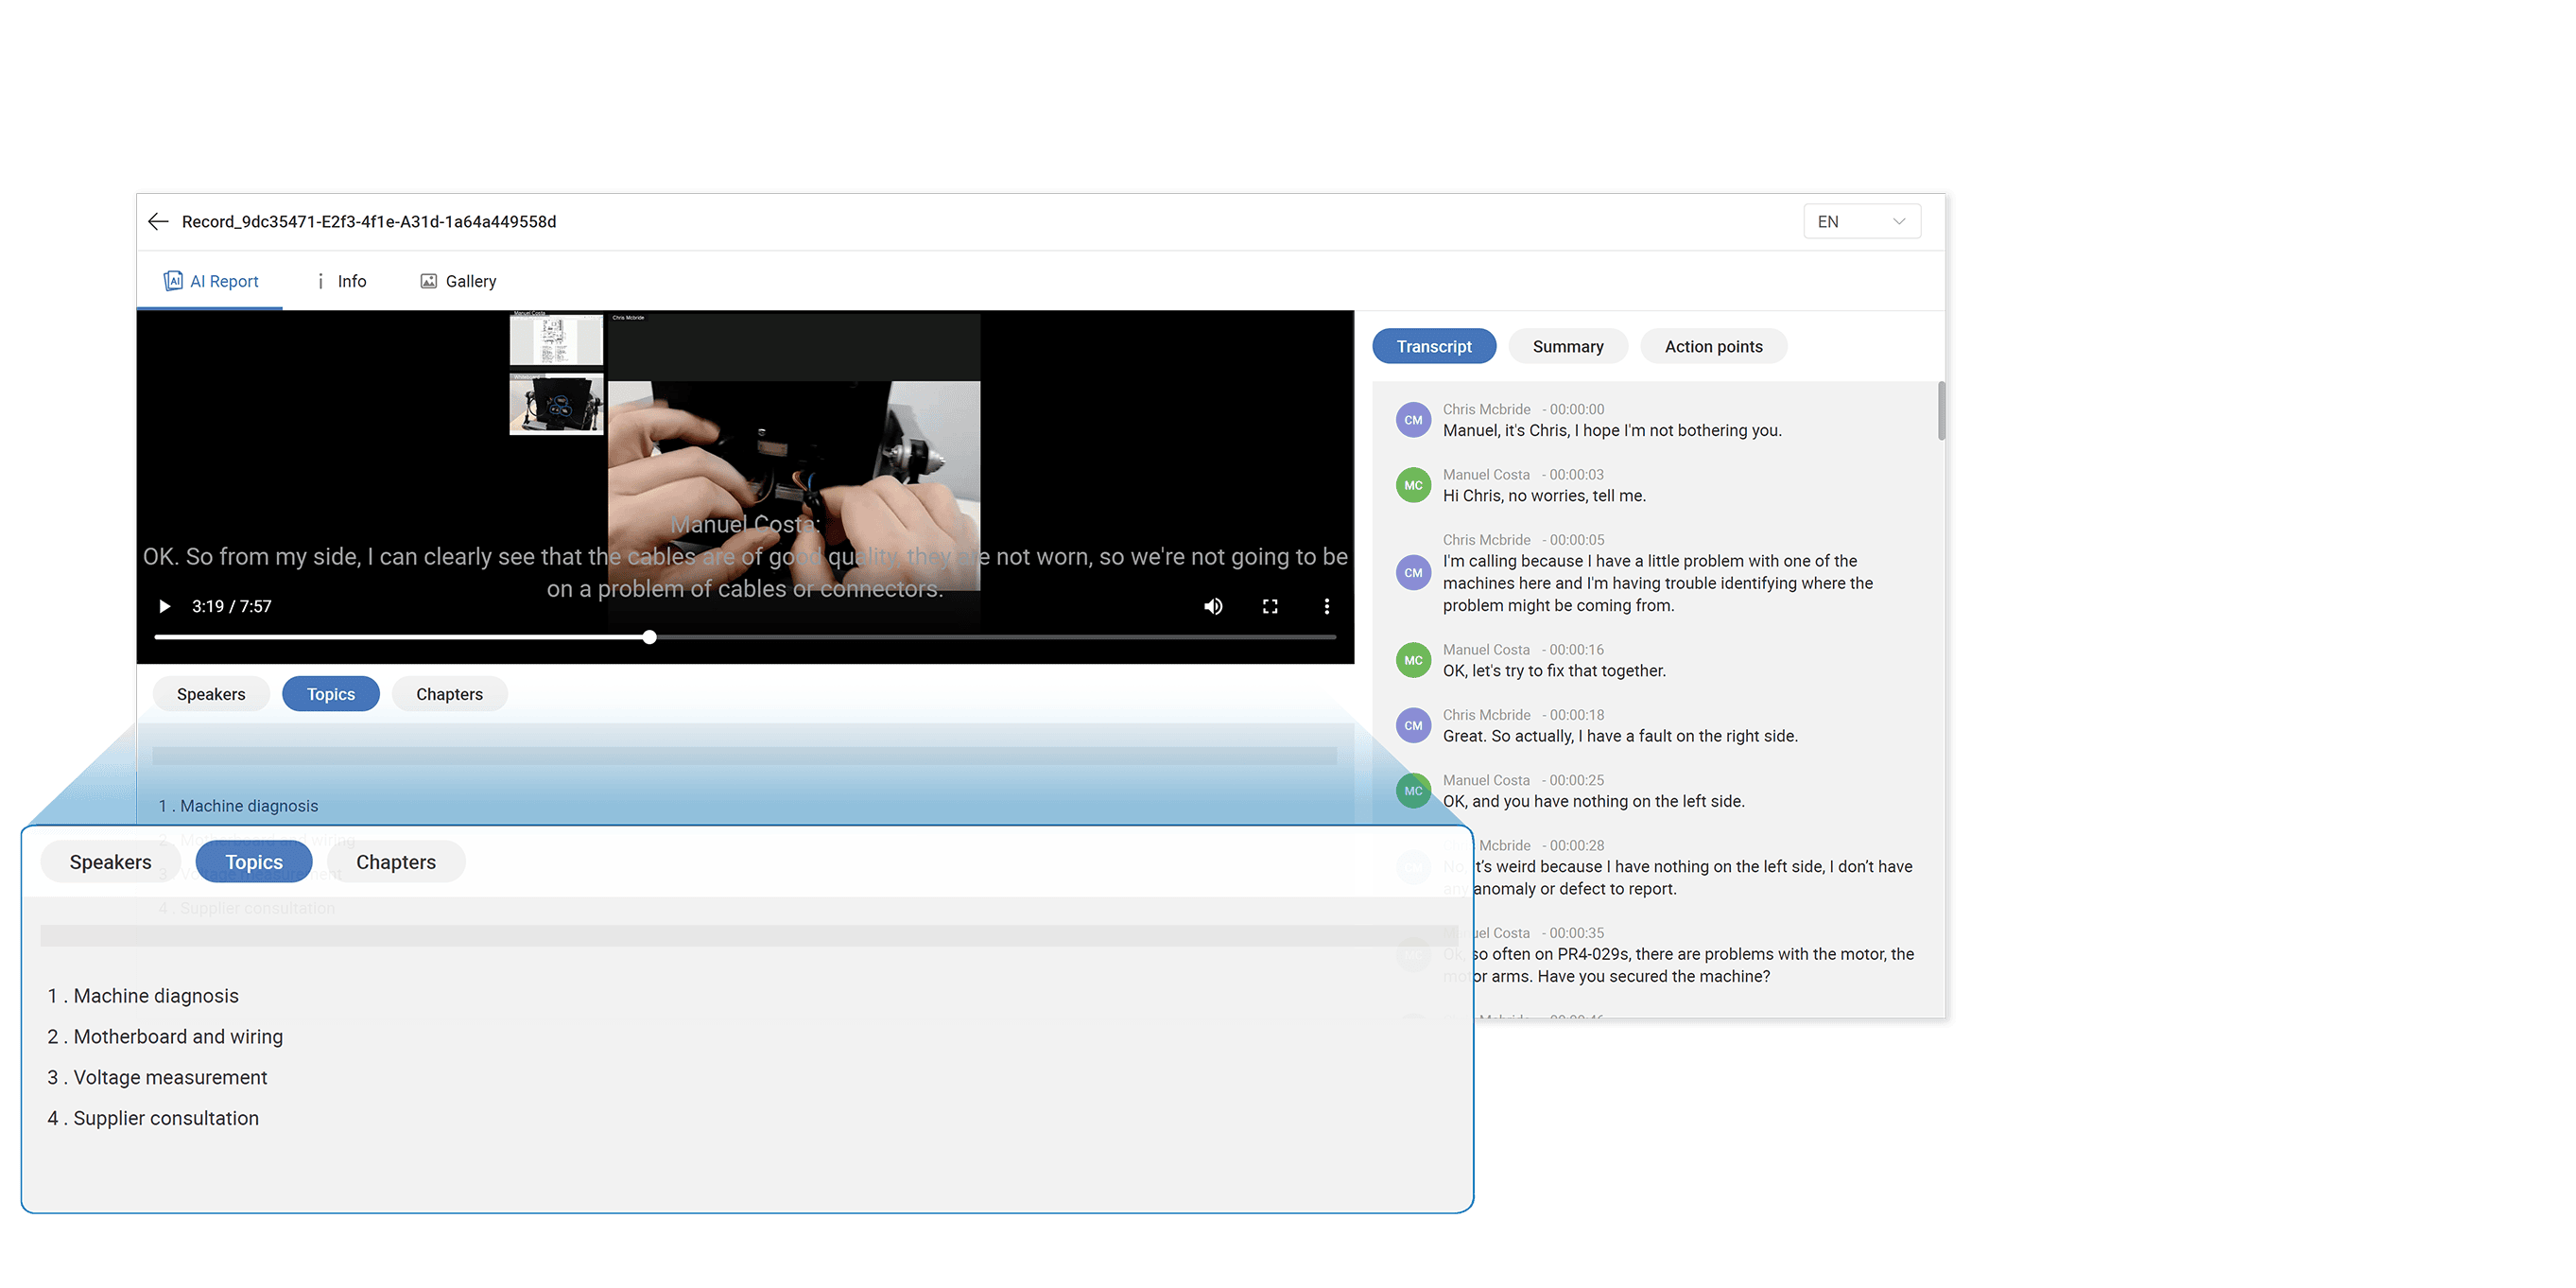The width and height of the screenshot is (2576, 1288).
Task: Select Speakers under the video player
Action: (x=211, y=694)
